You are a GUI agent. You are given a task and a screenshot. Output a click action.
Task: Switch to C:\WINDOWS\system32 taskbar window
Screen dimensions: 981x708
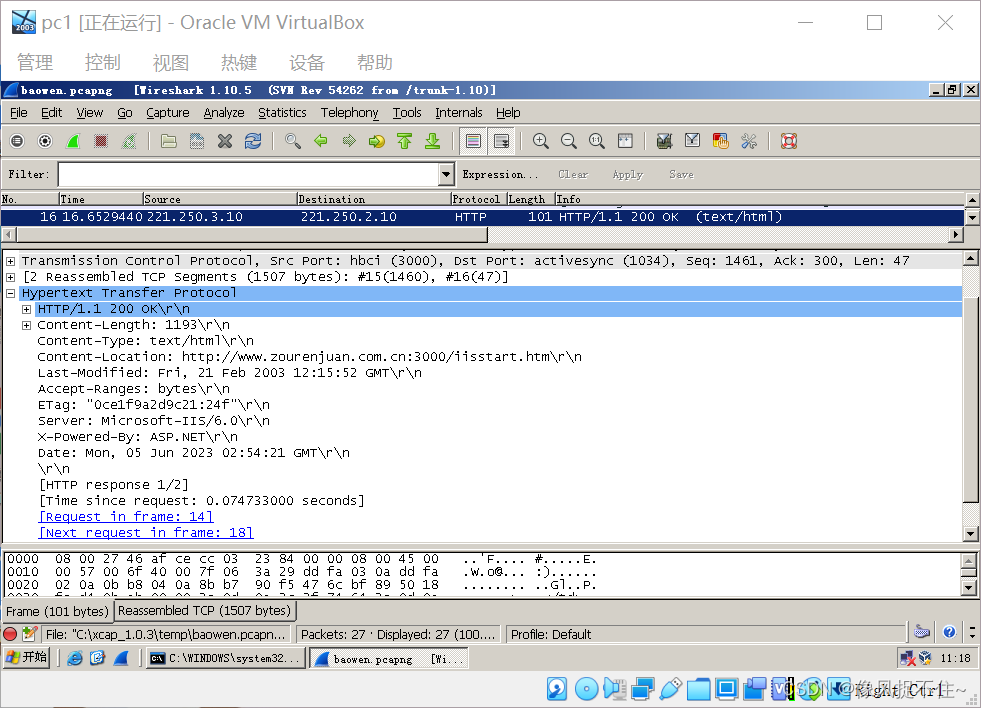(227, 658)
